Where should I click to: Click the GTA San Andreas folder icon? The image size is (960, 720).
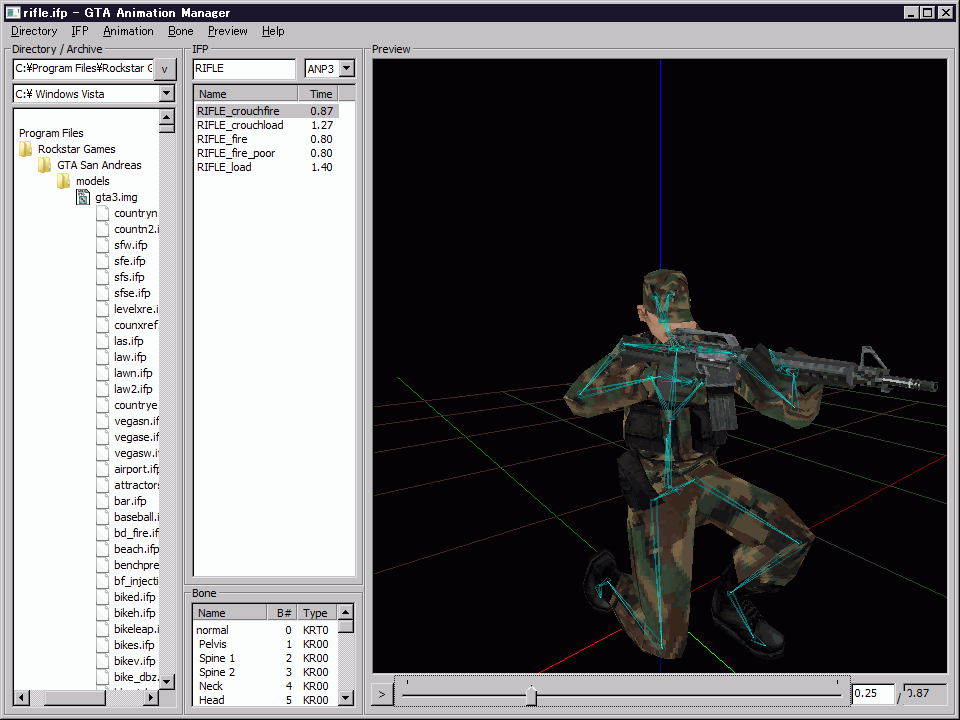45,165
